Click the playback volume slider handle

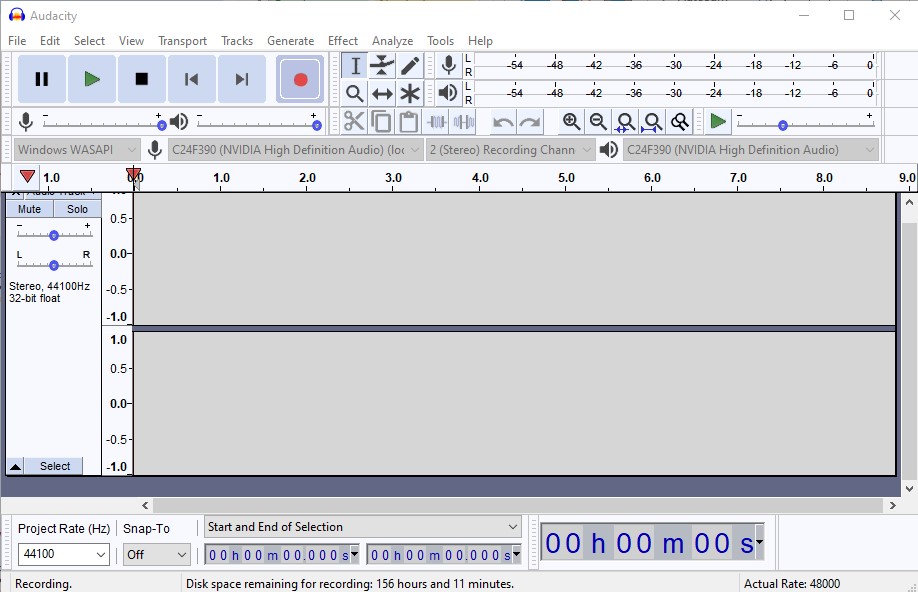coord(317,125)
